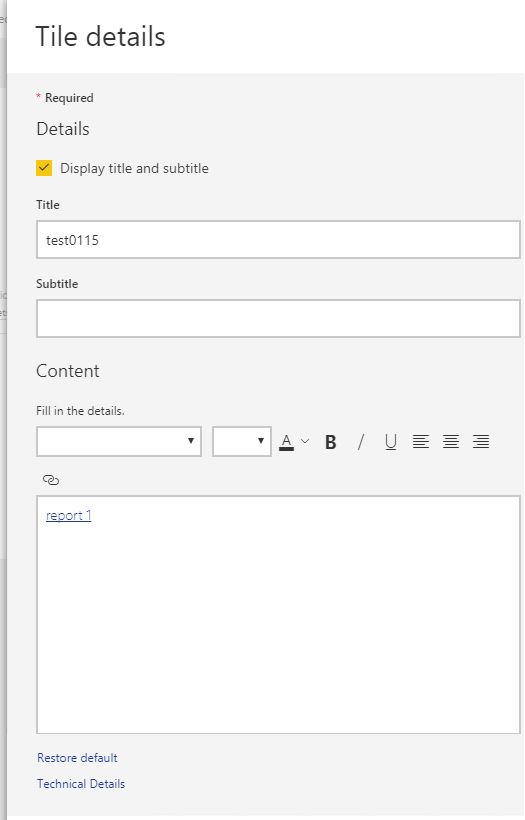
Task: Expand font color chevron menu
Action: click(305, 441)
